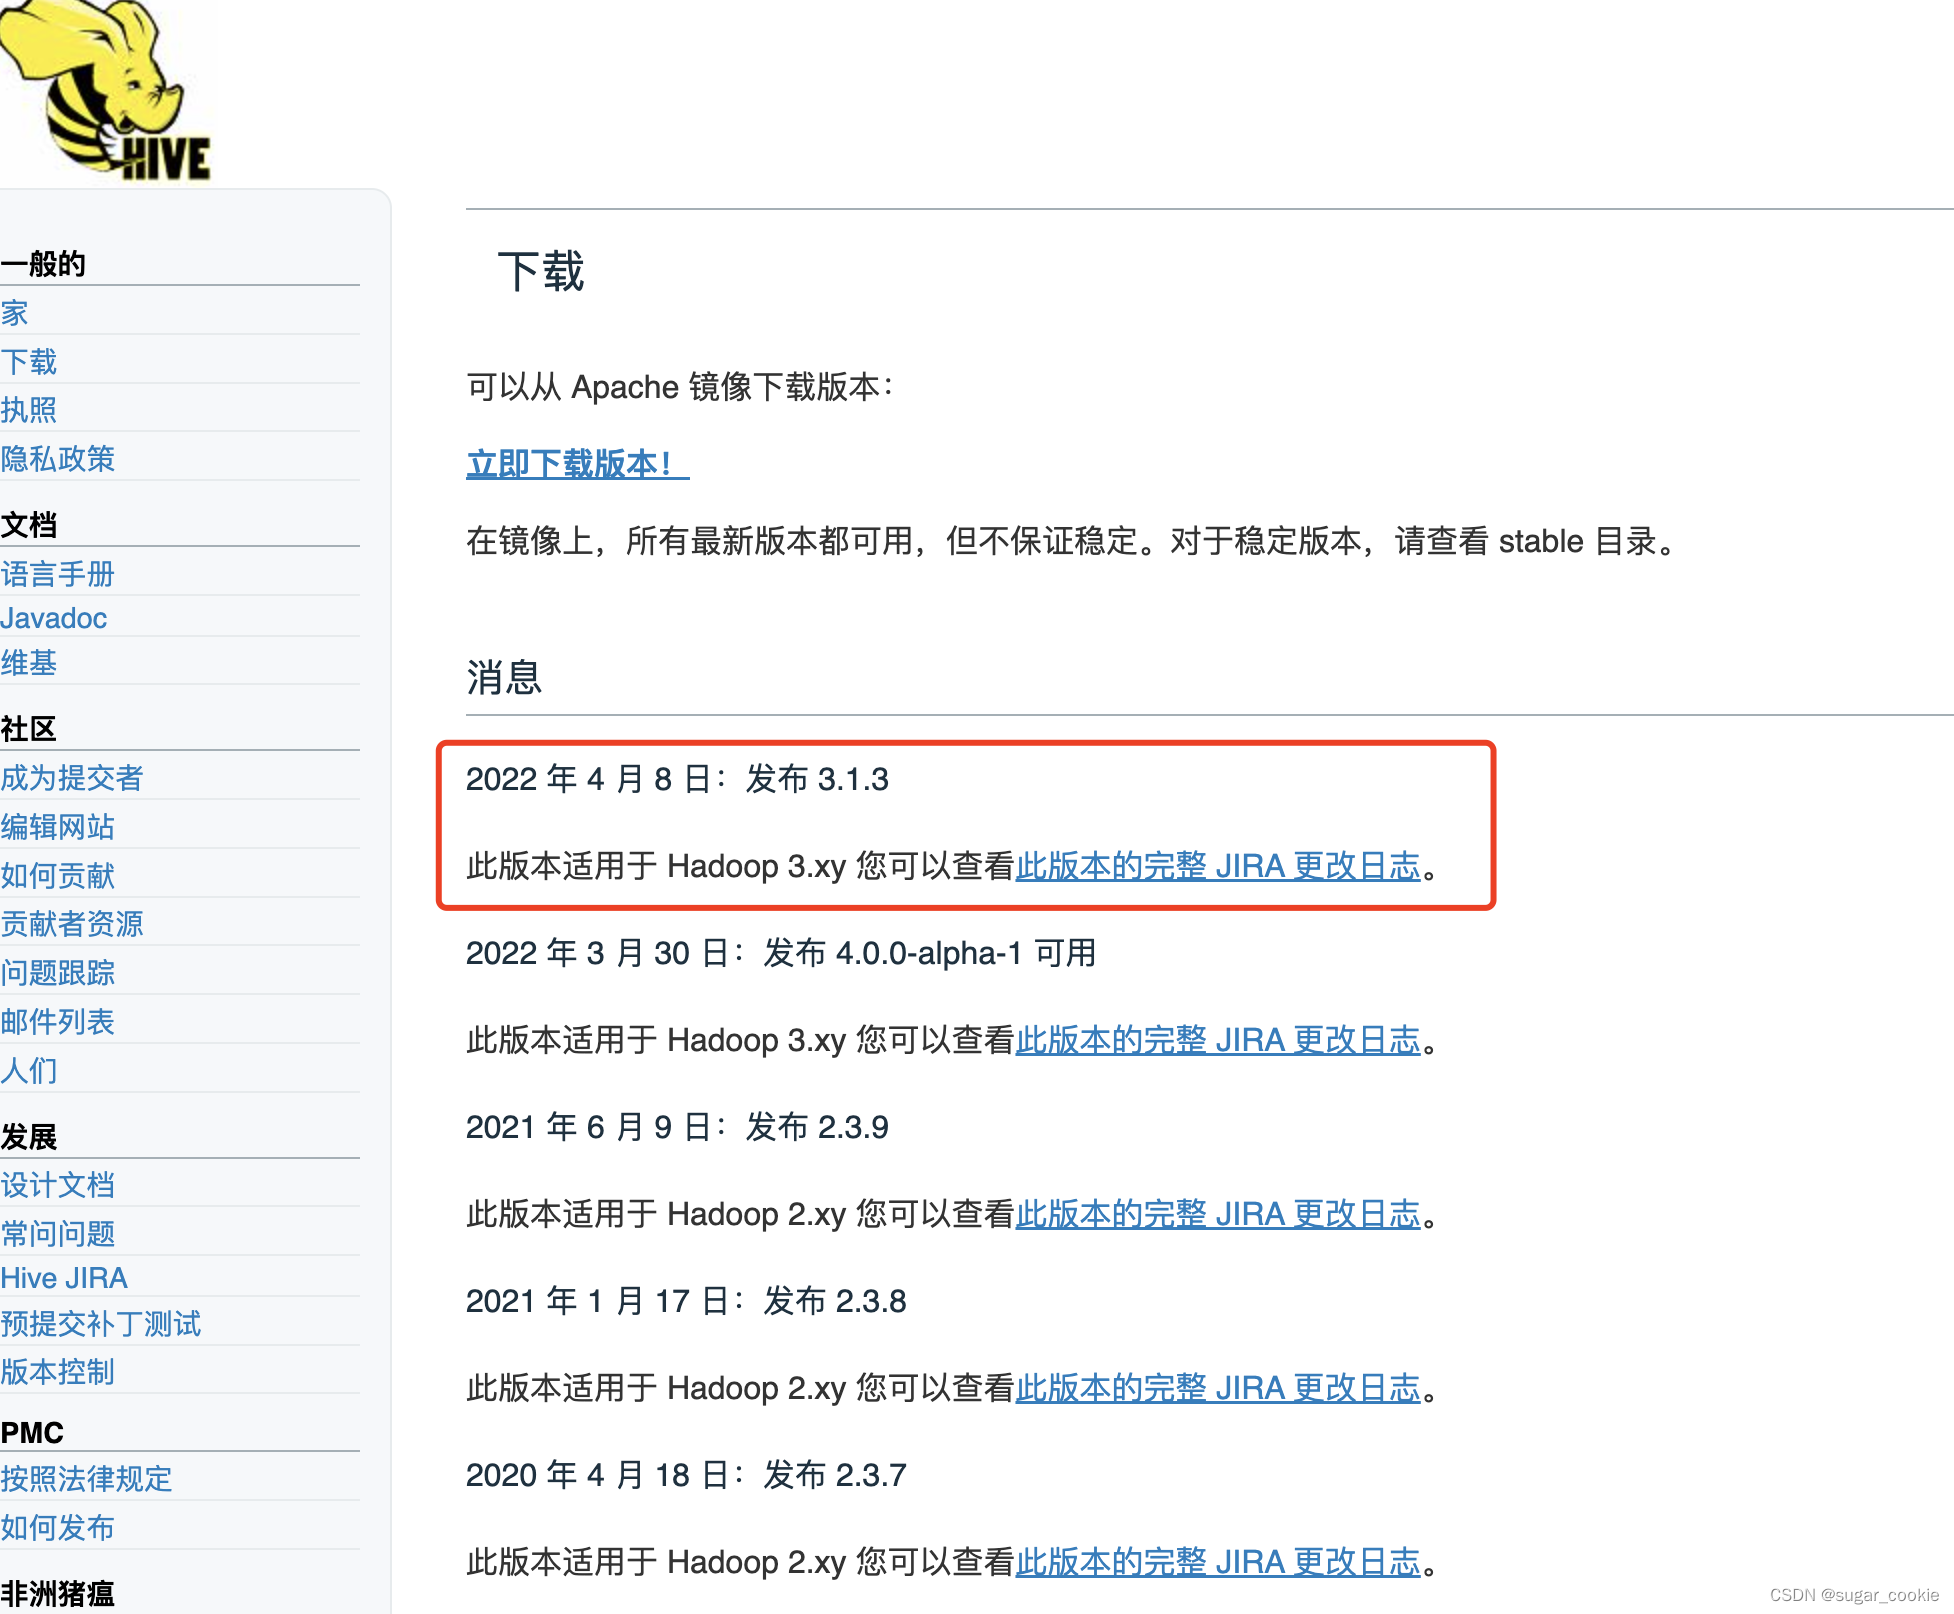
Task: Open the Javadoc documentation link
Action: click(x=54, y=618)
